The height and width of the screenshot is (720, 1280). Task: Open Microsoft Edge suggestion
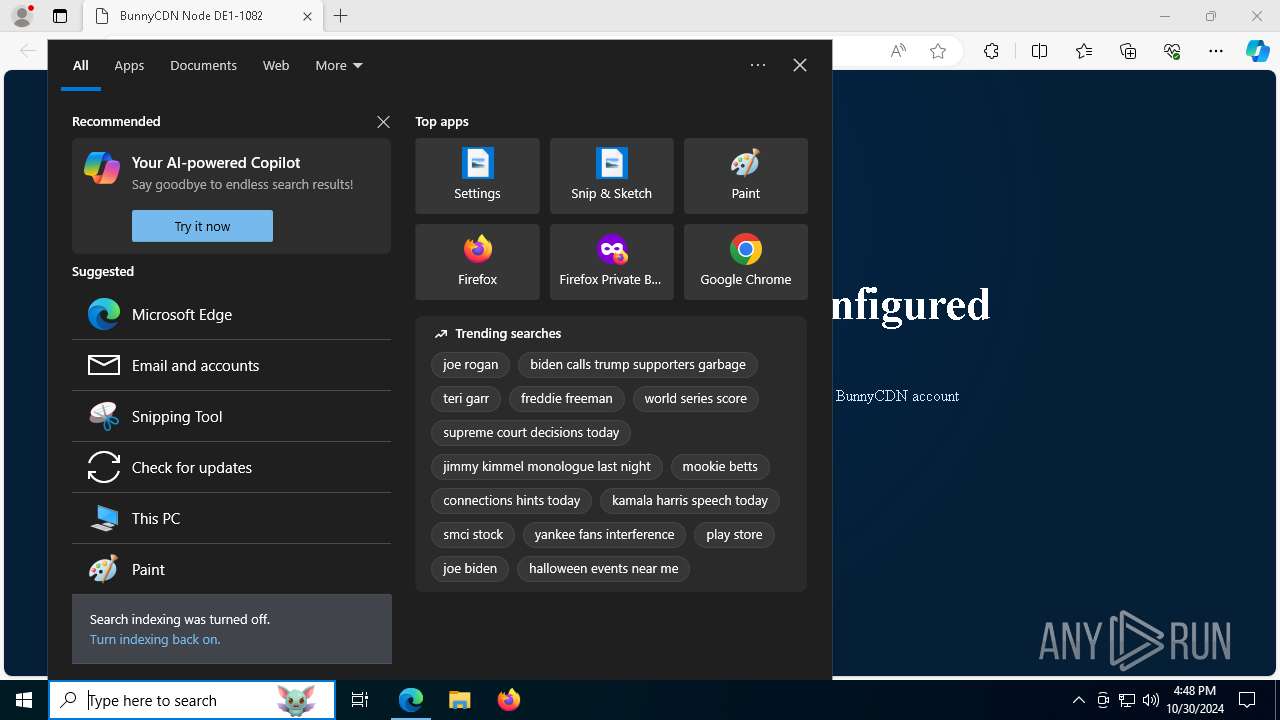(x=231, y=314)
